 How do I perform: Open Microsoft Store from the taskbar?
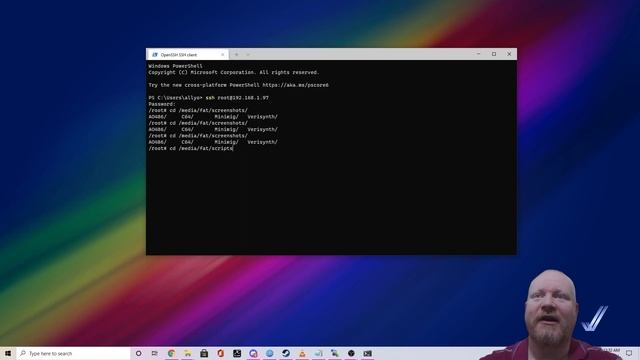204,353
